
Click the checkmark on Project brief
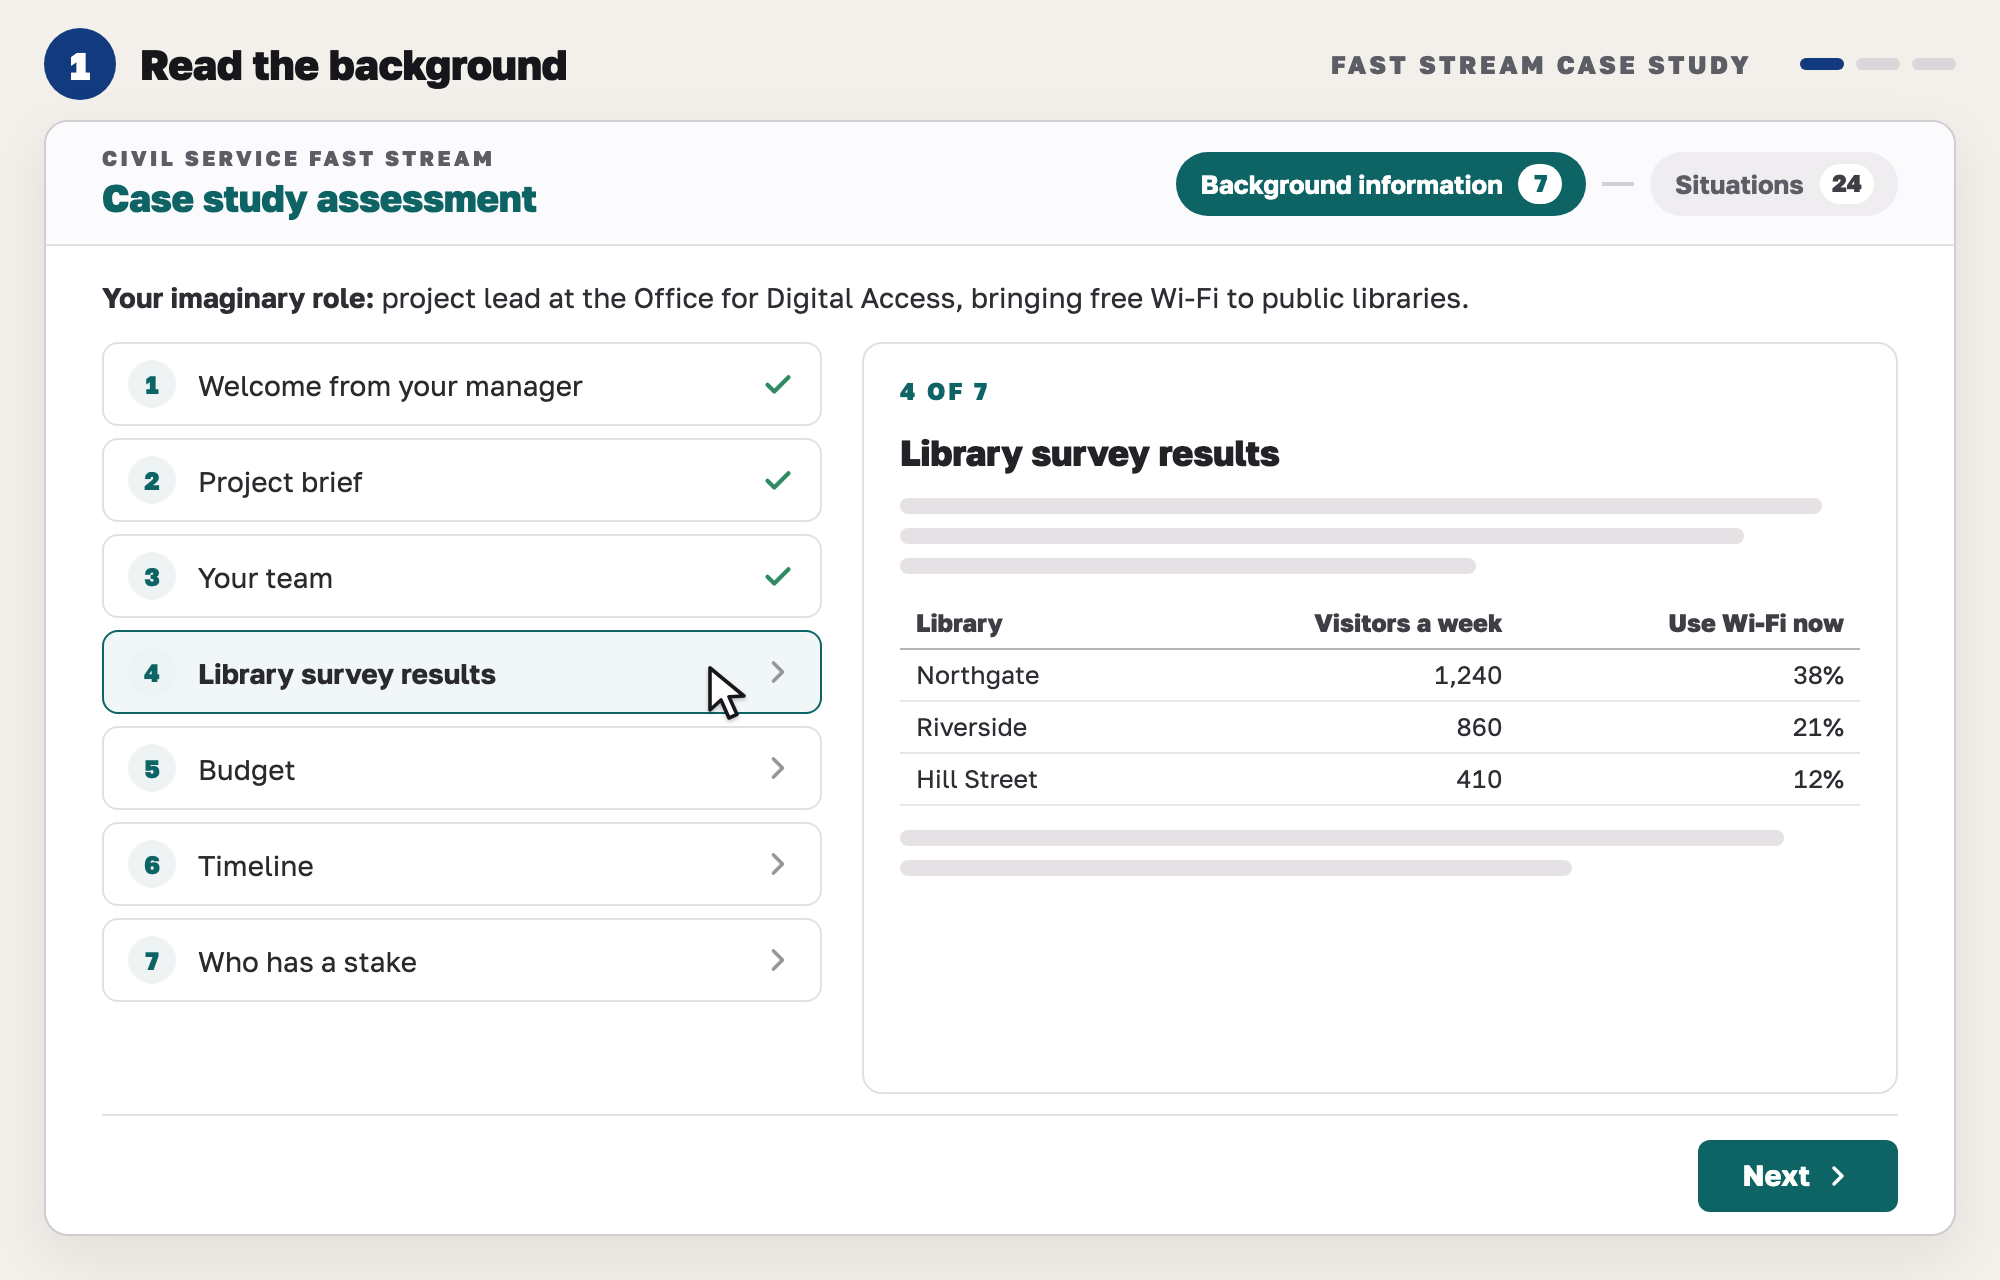(x=778, y=481)
